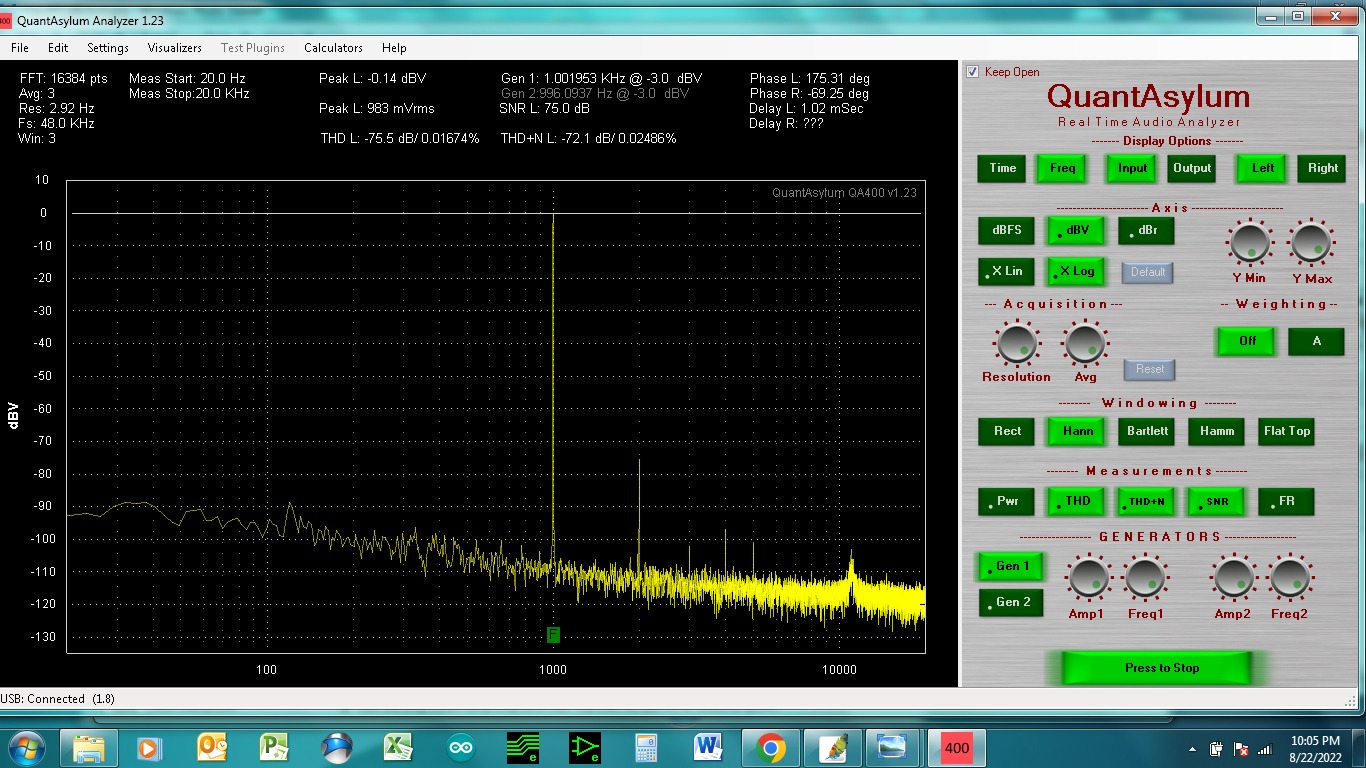Click the green F marker at 1000 Hz

click(x=553, y=635)
